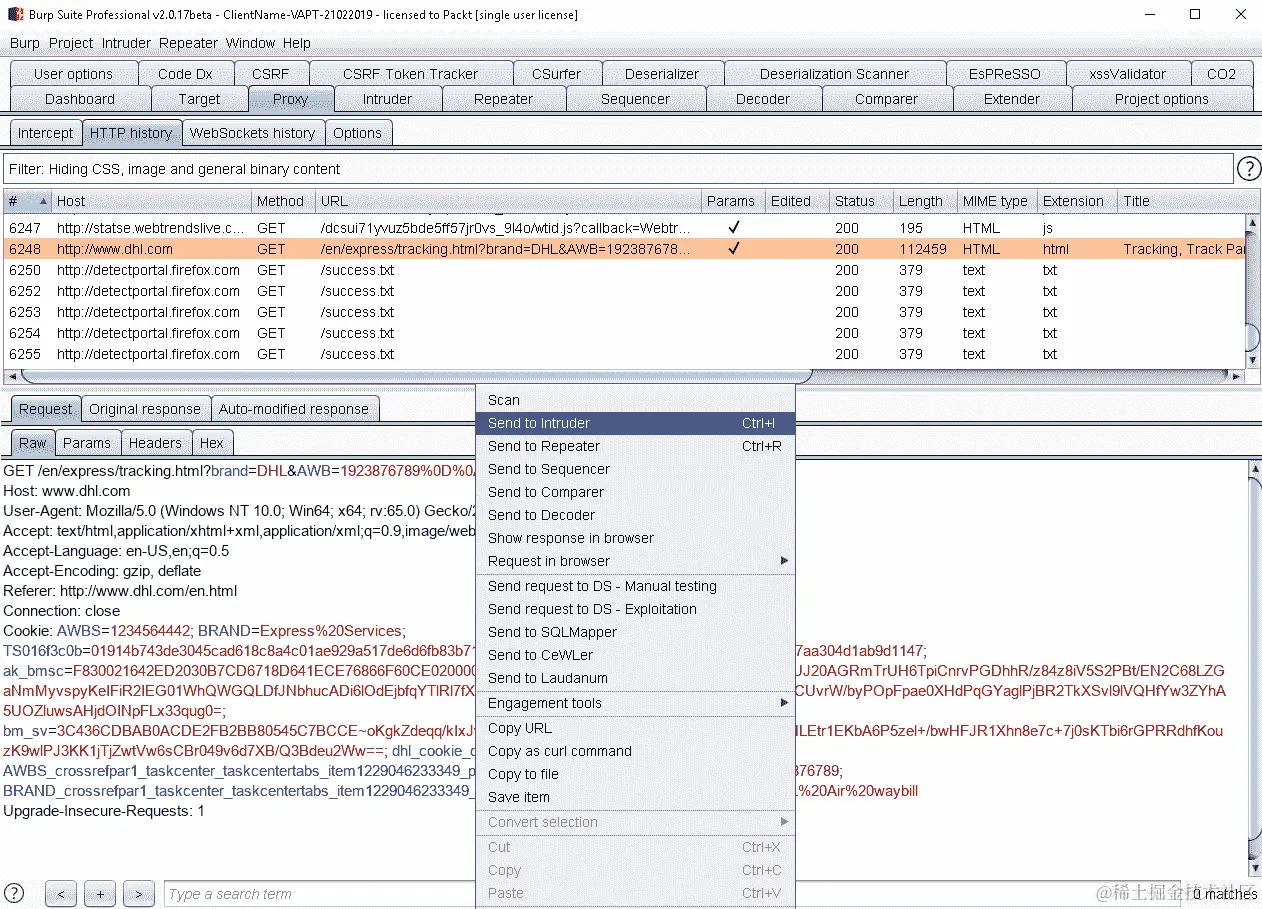Open the Help menu
1262x909 pixels.
point(297,43)
